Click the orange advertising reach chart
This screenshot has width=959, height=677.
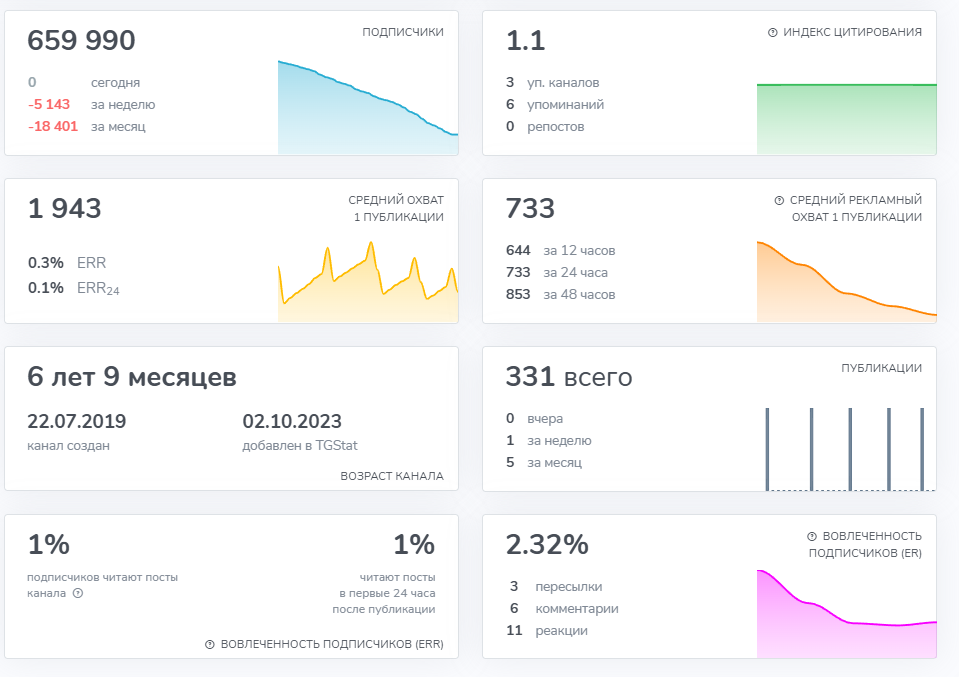[x=846, y=285]
